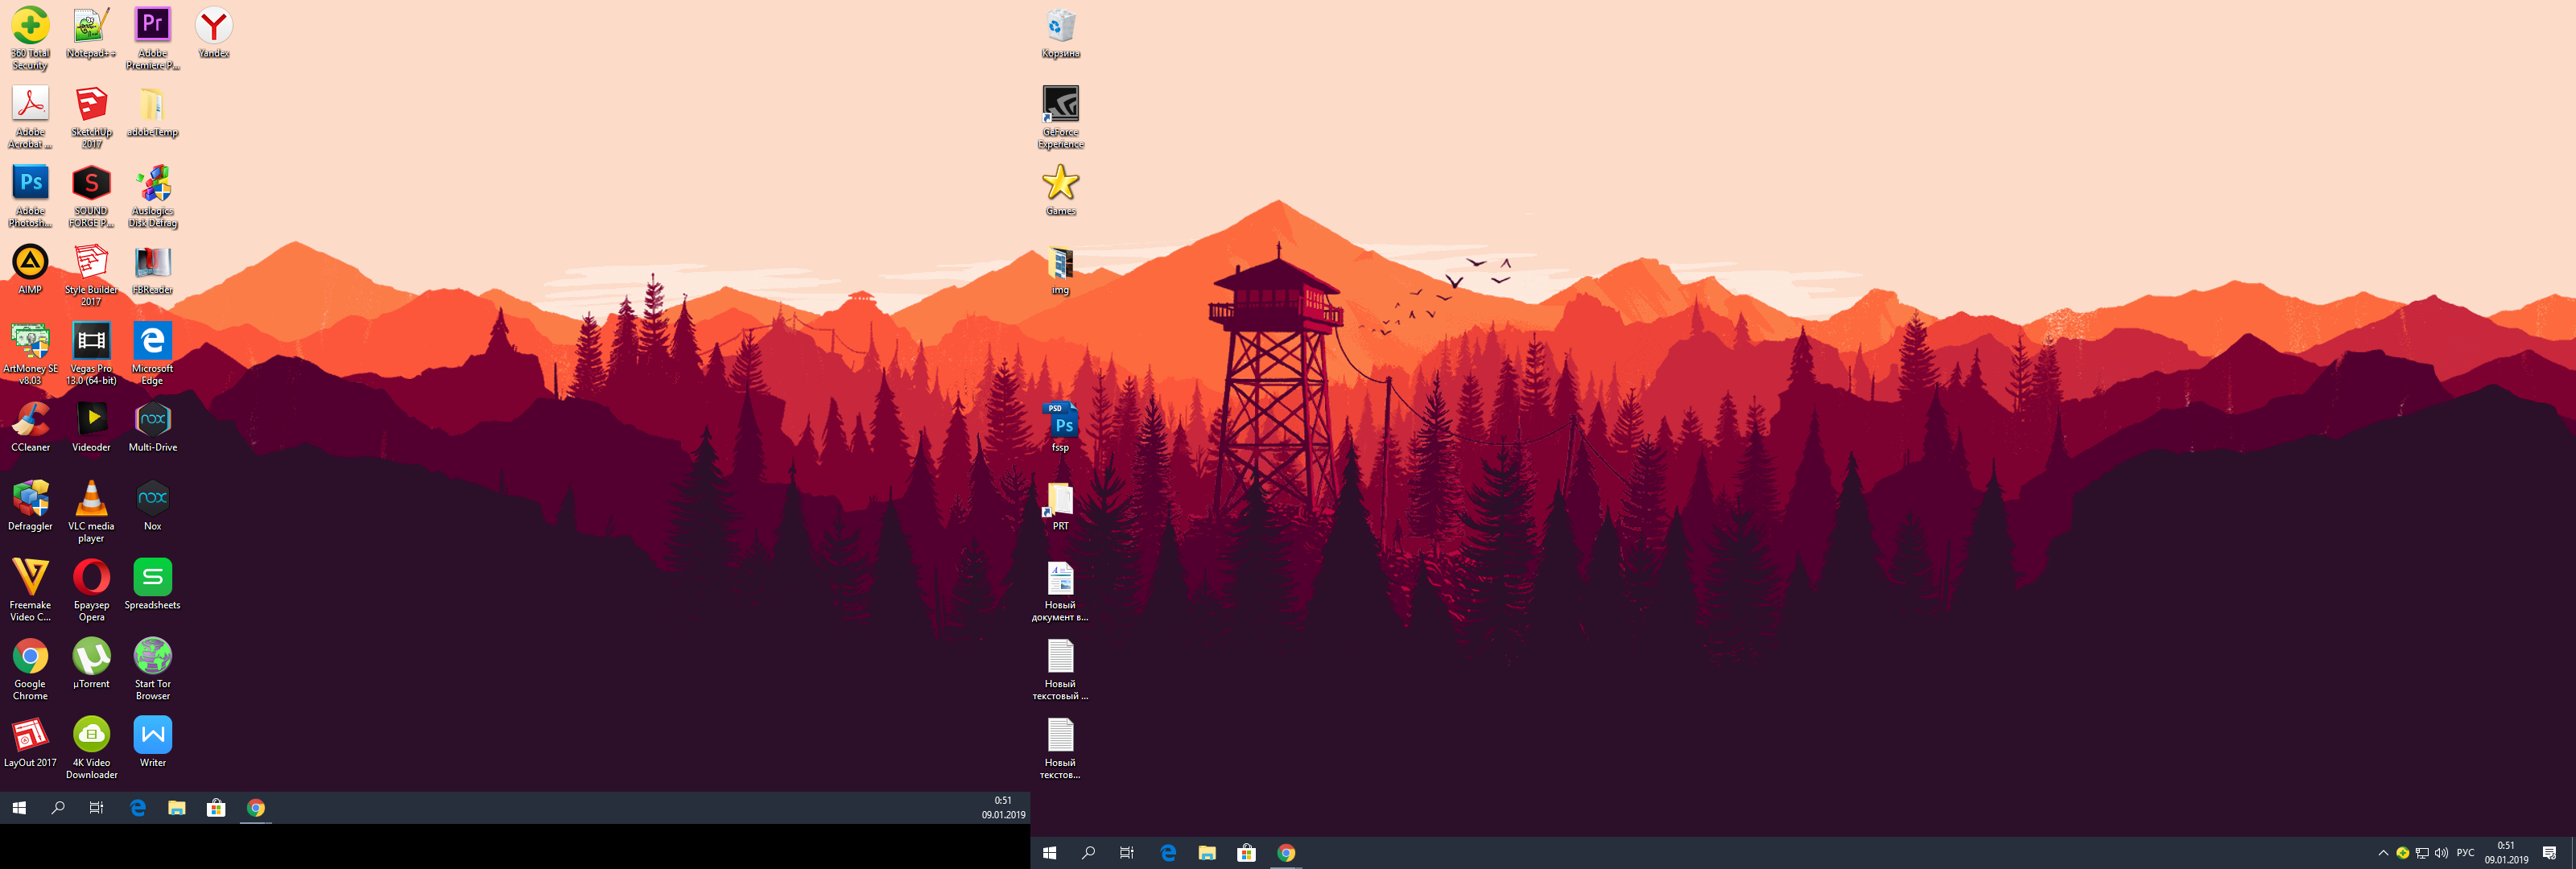Open the img folder icon
The image size is (2576, 869).
pyautogui.click(x=1060, y=270)
